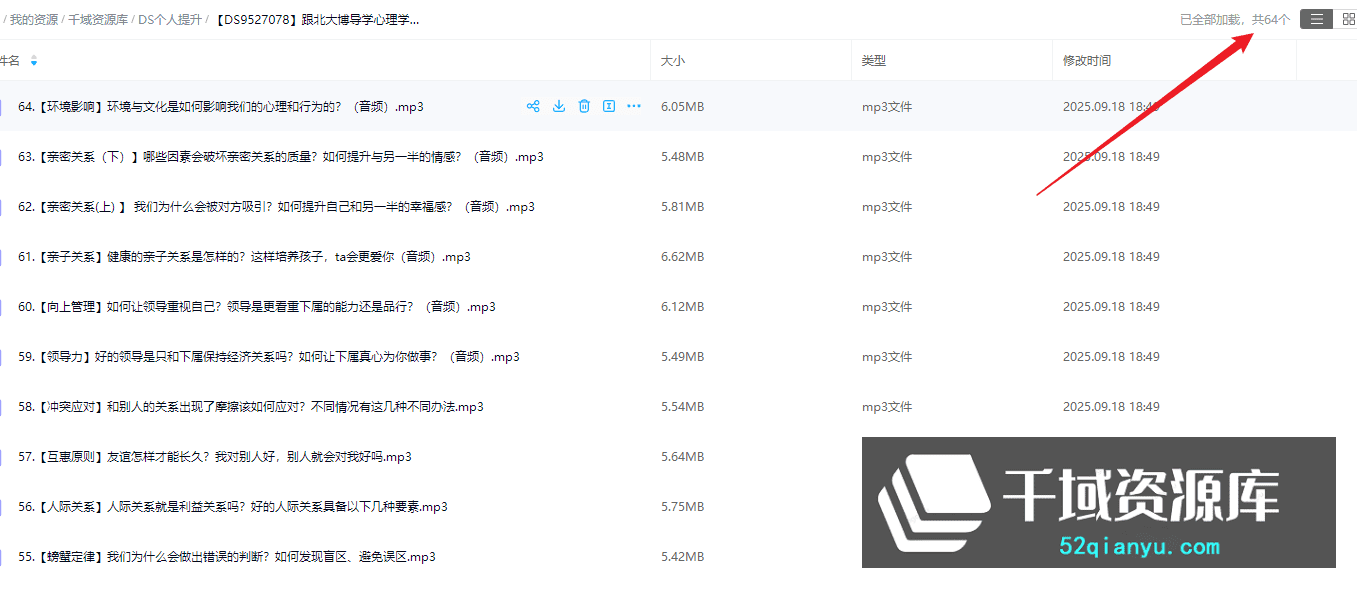Open file 55.【螃蟹定律】 mp3
The width and height of the screenshot is (1357, 599).
pos(227,556)
